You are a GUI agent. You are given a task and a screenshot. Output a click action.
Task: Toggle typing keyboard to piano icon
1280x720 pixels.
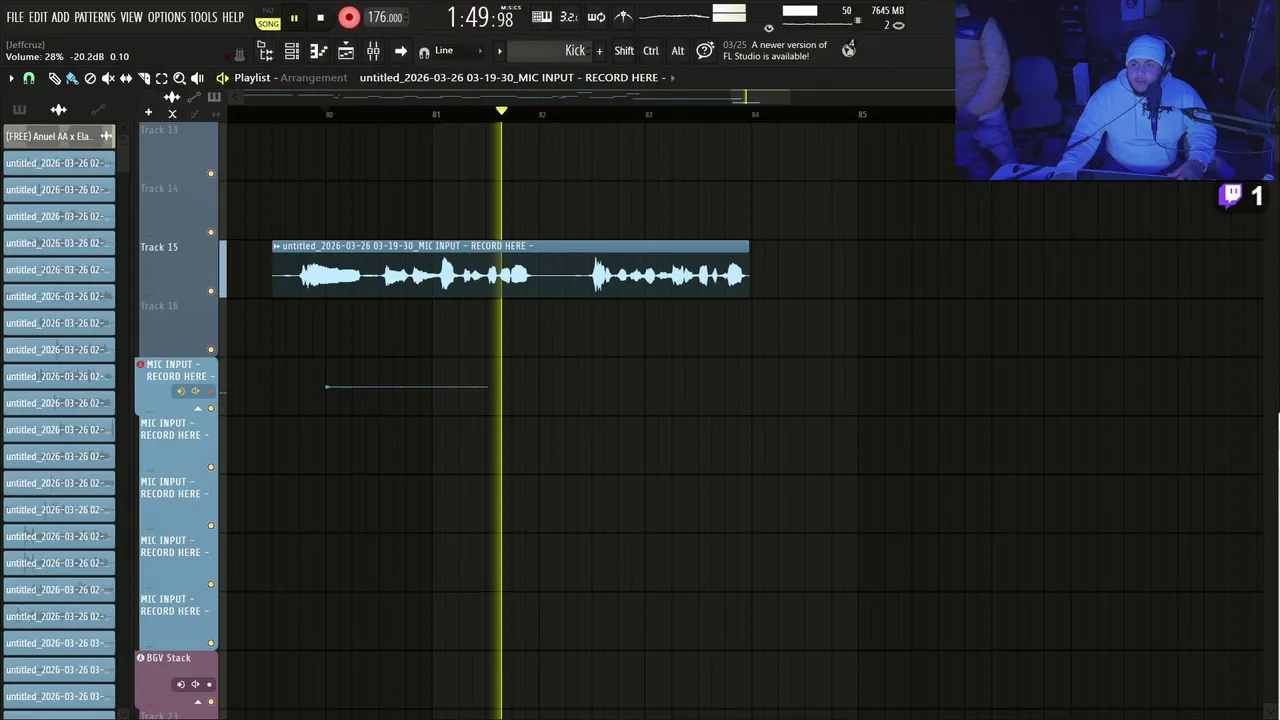[x=542, y=16]
